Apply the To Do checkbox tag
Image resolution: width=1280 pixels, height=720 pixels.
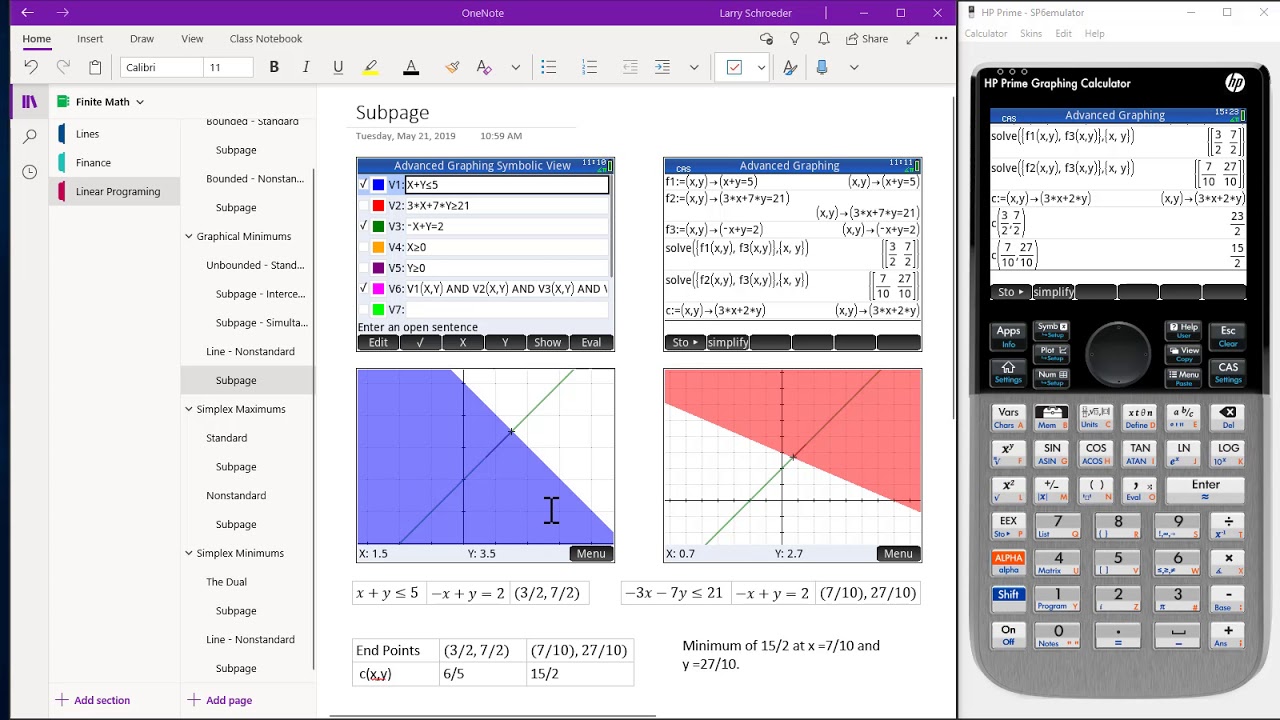pos(734,67)
